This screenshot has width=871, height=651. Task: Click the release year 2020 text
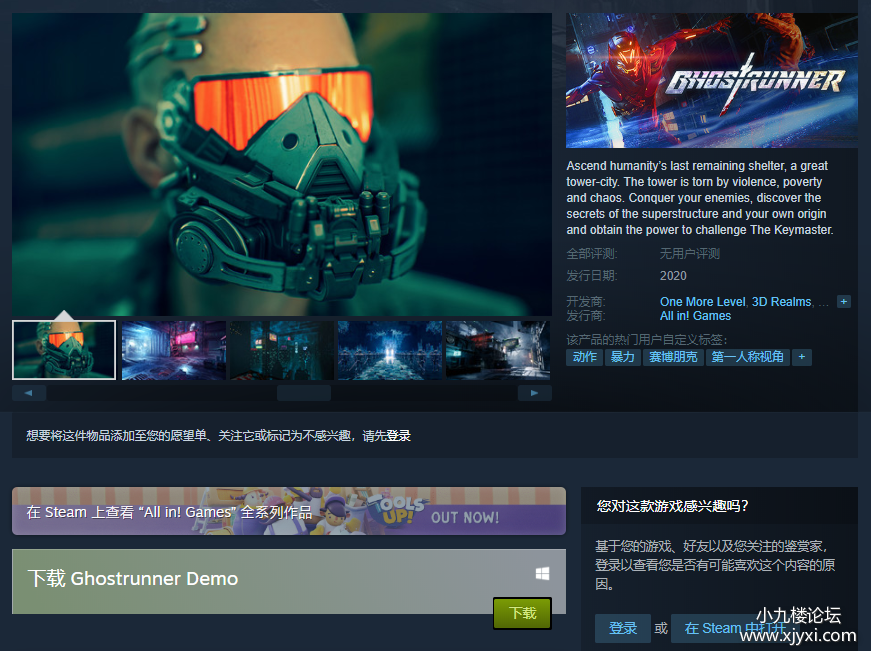(x=673, y=276)
